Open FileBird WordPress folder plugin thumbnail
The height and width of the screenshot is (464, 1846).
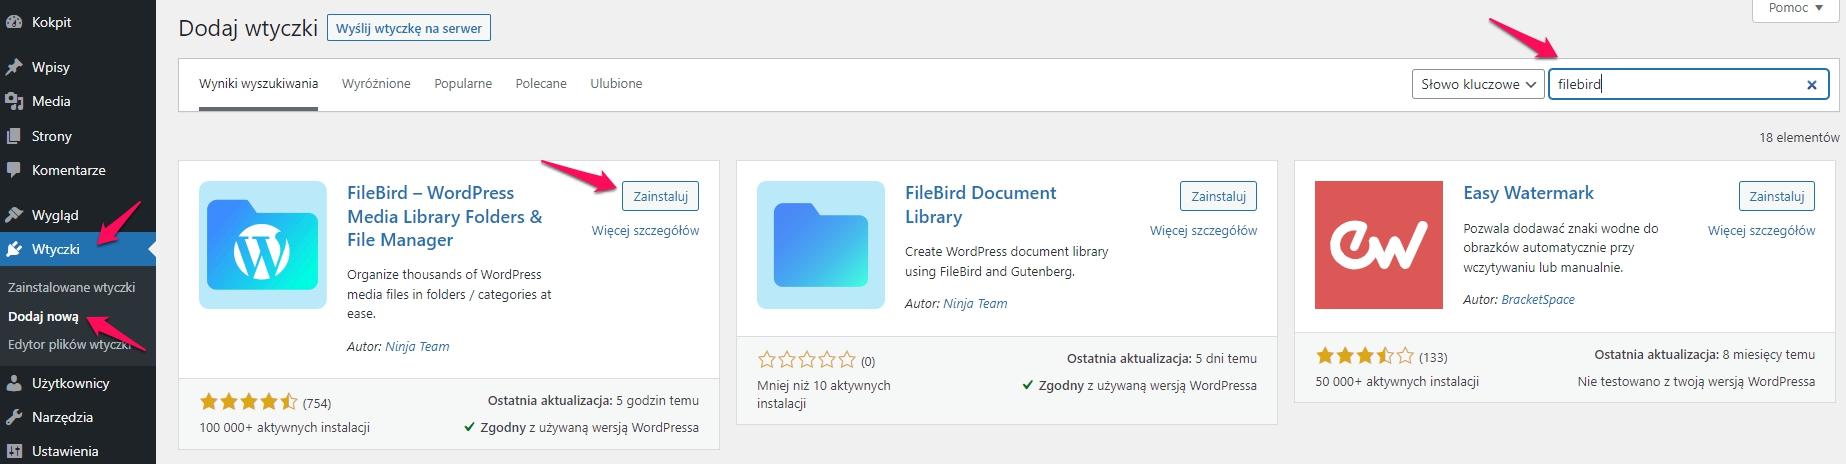coord(263,245)
